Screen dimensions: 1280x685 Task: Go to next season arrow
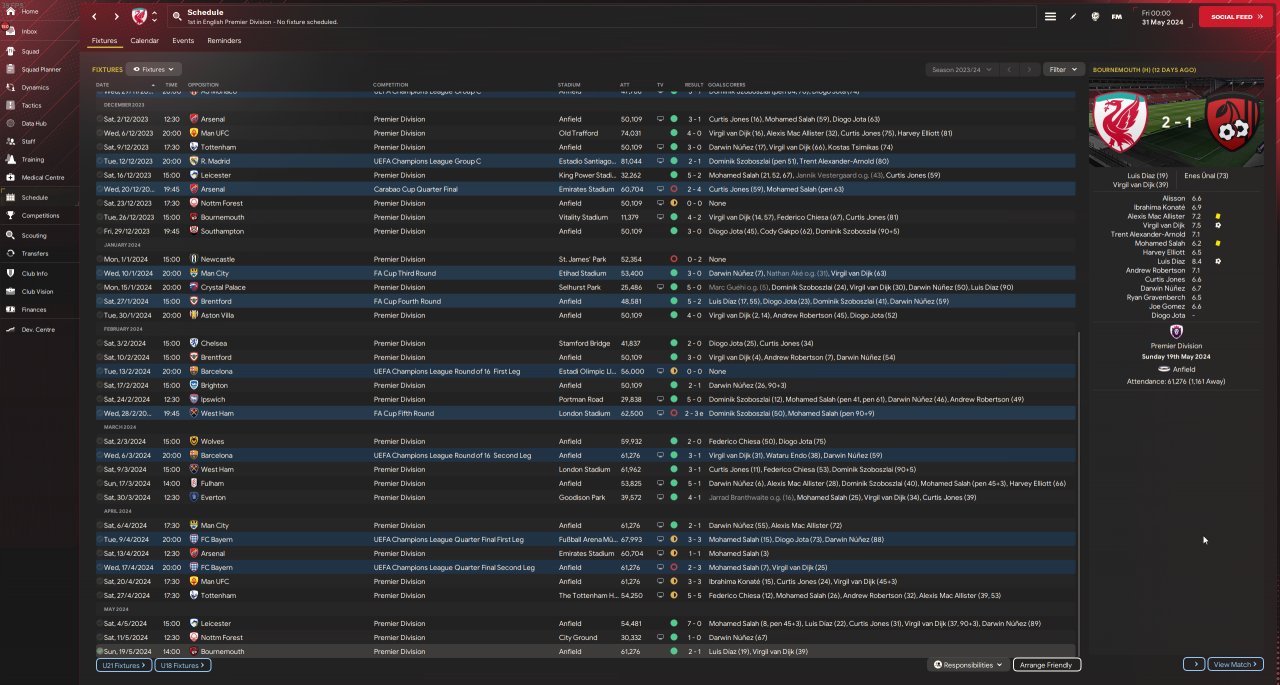(x=1029, y=69)
